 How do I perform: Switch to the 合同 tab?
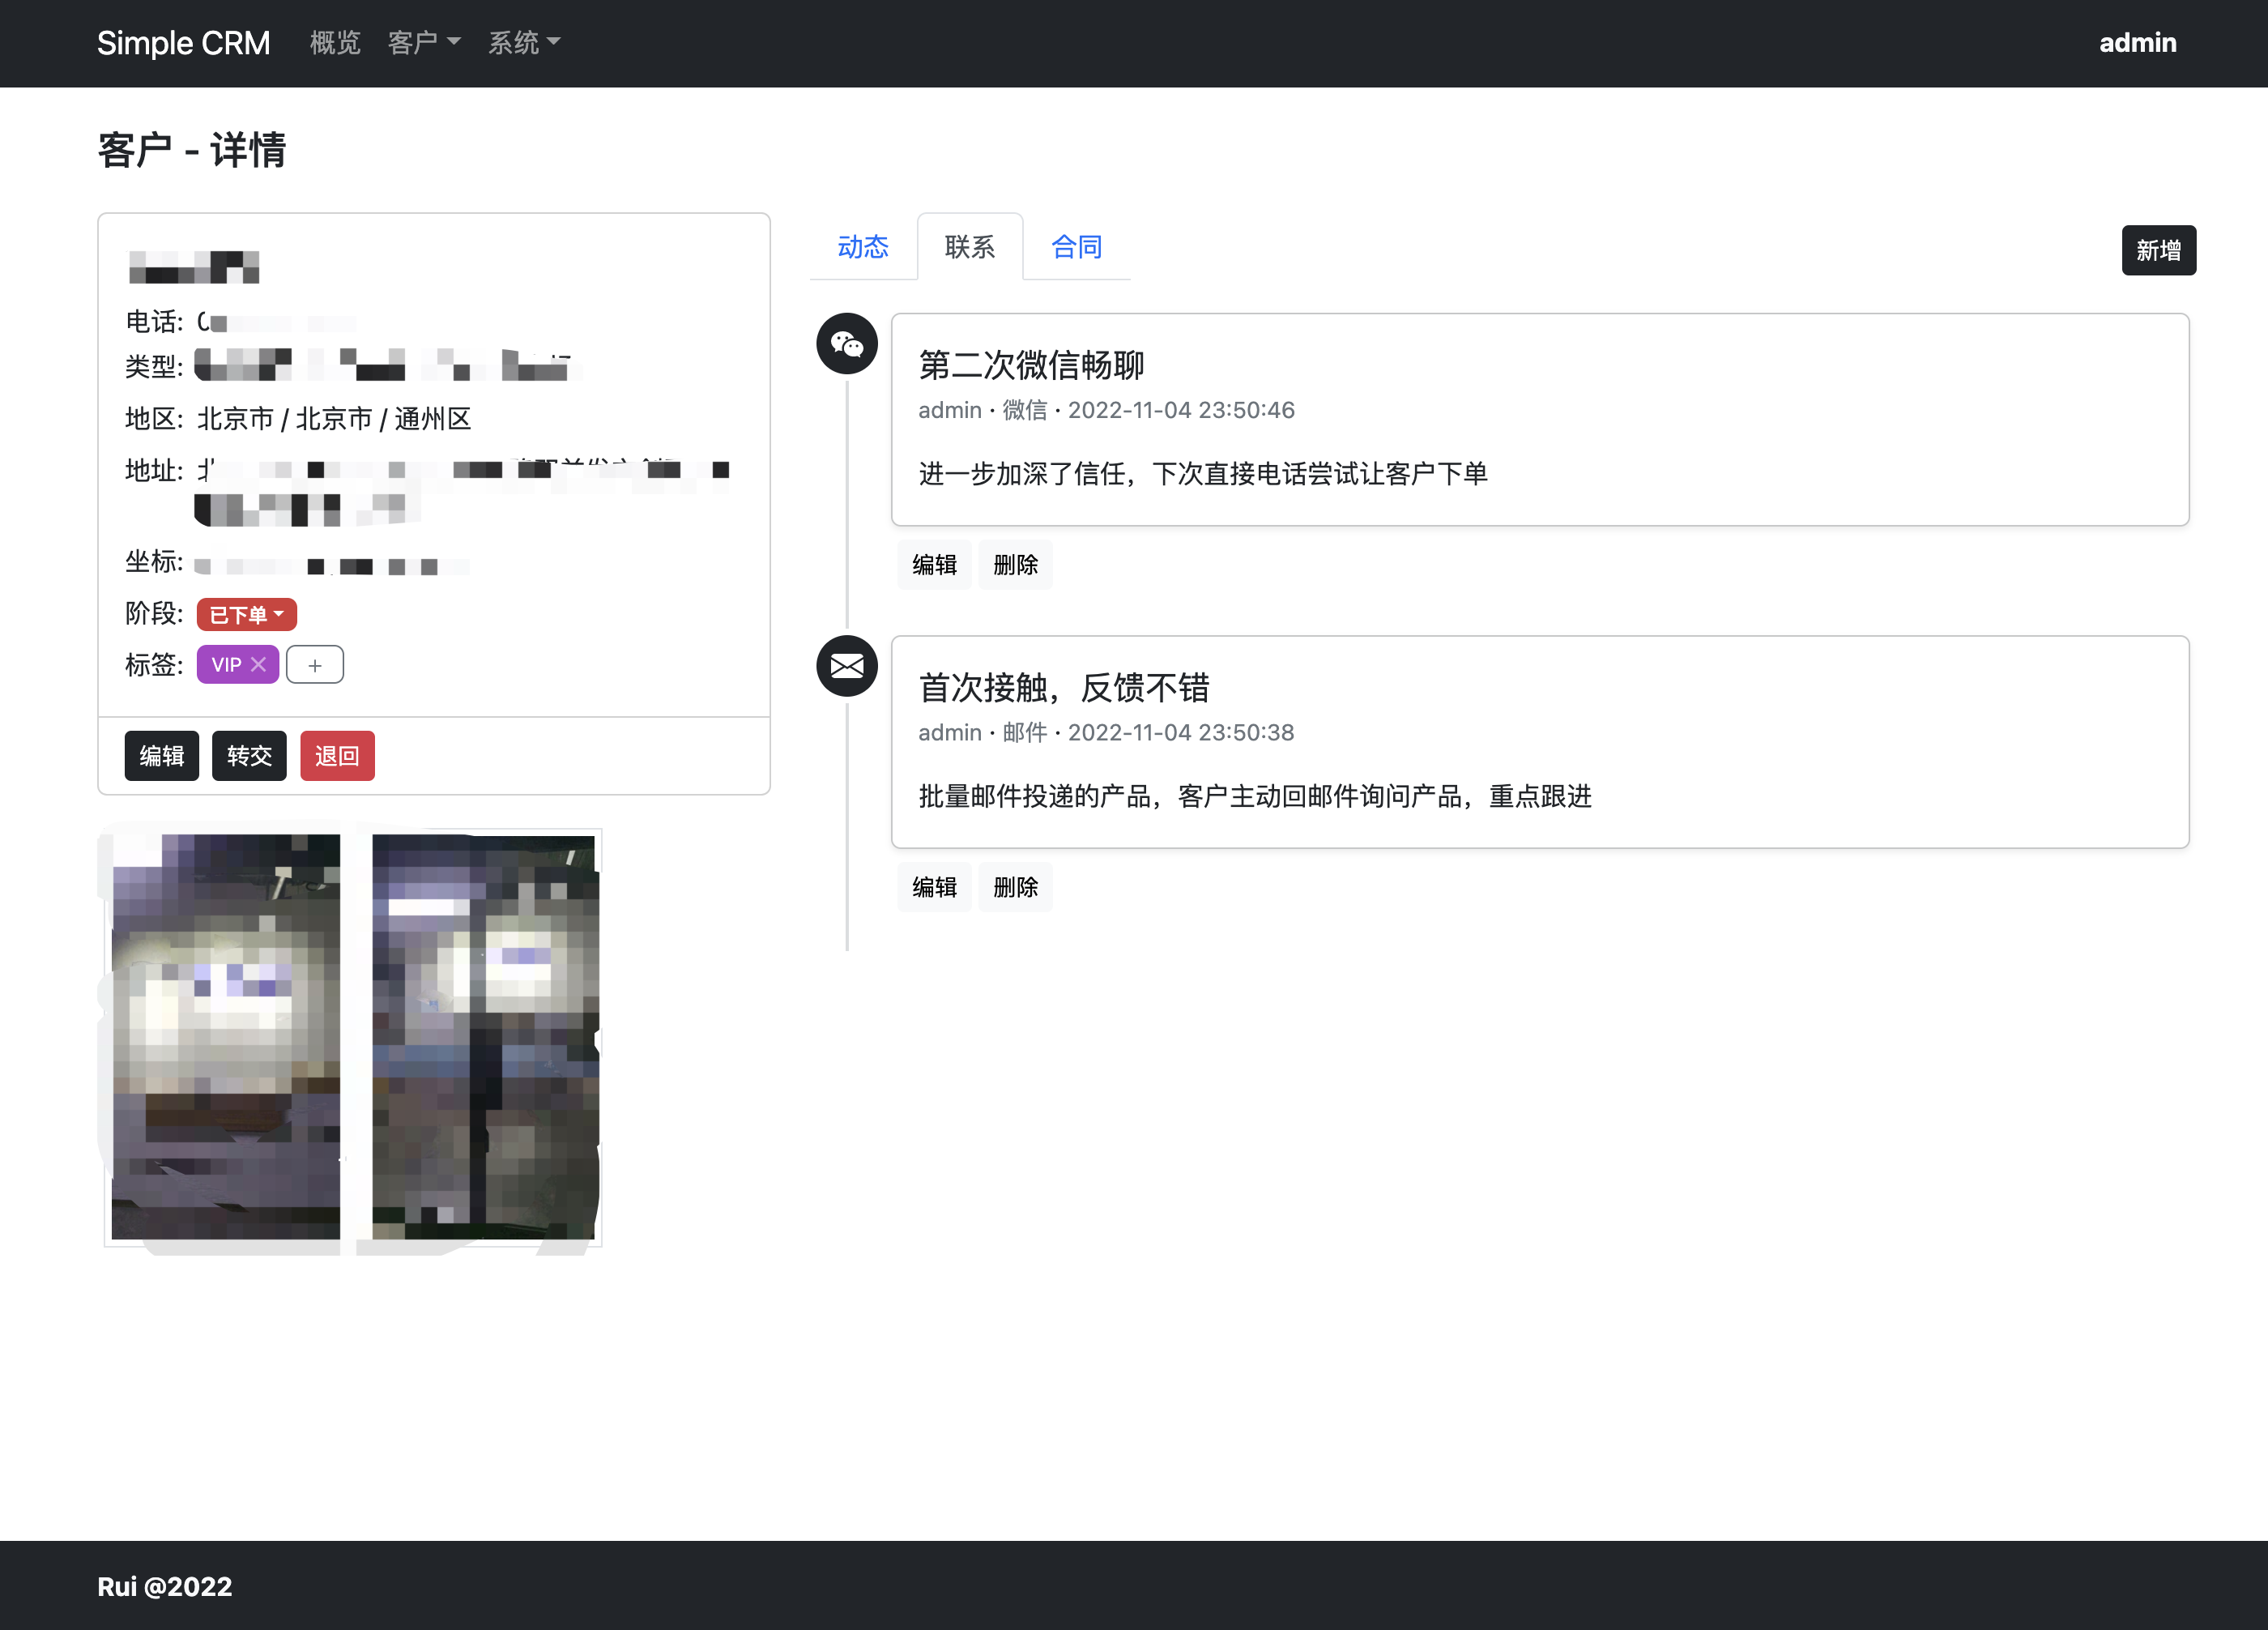(1076, 247)
